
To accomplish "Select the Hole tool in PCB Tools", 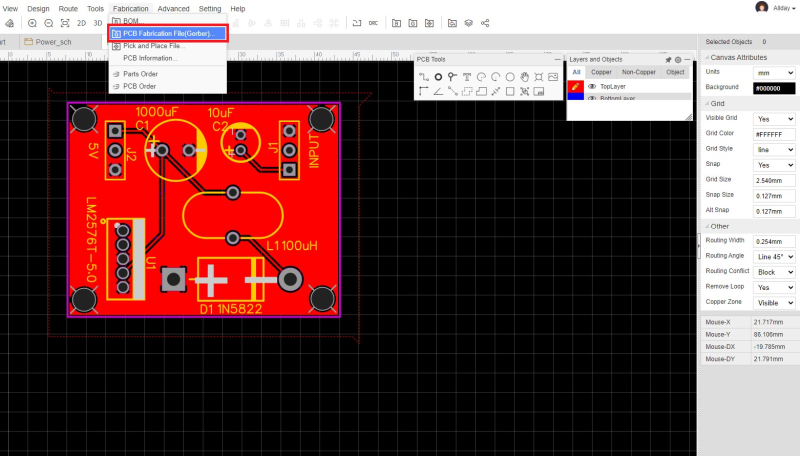I will click(x=539, y=77).
